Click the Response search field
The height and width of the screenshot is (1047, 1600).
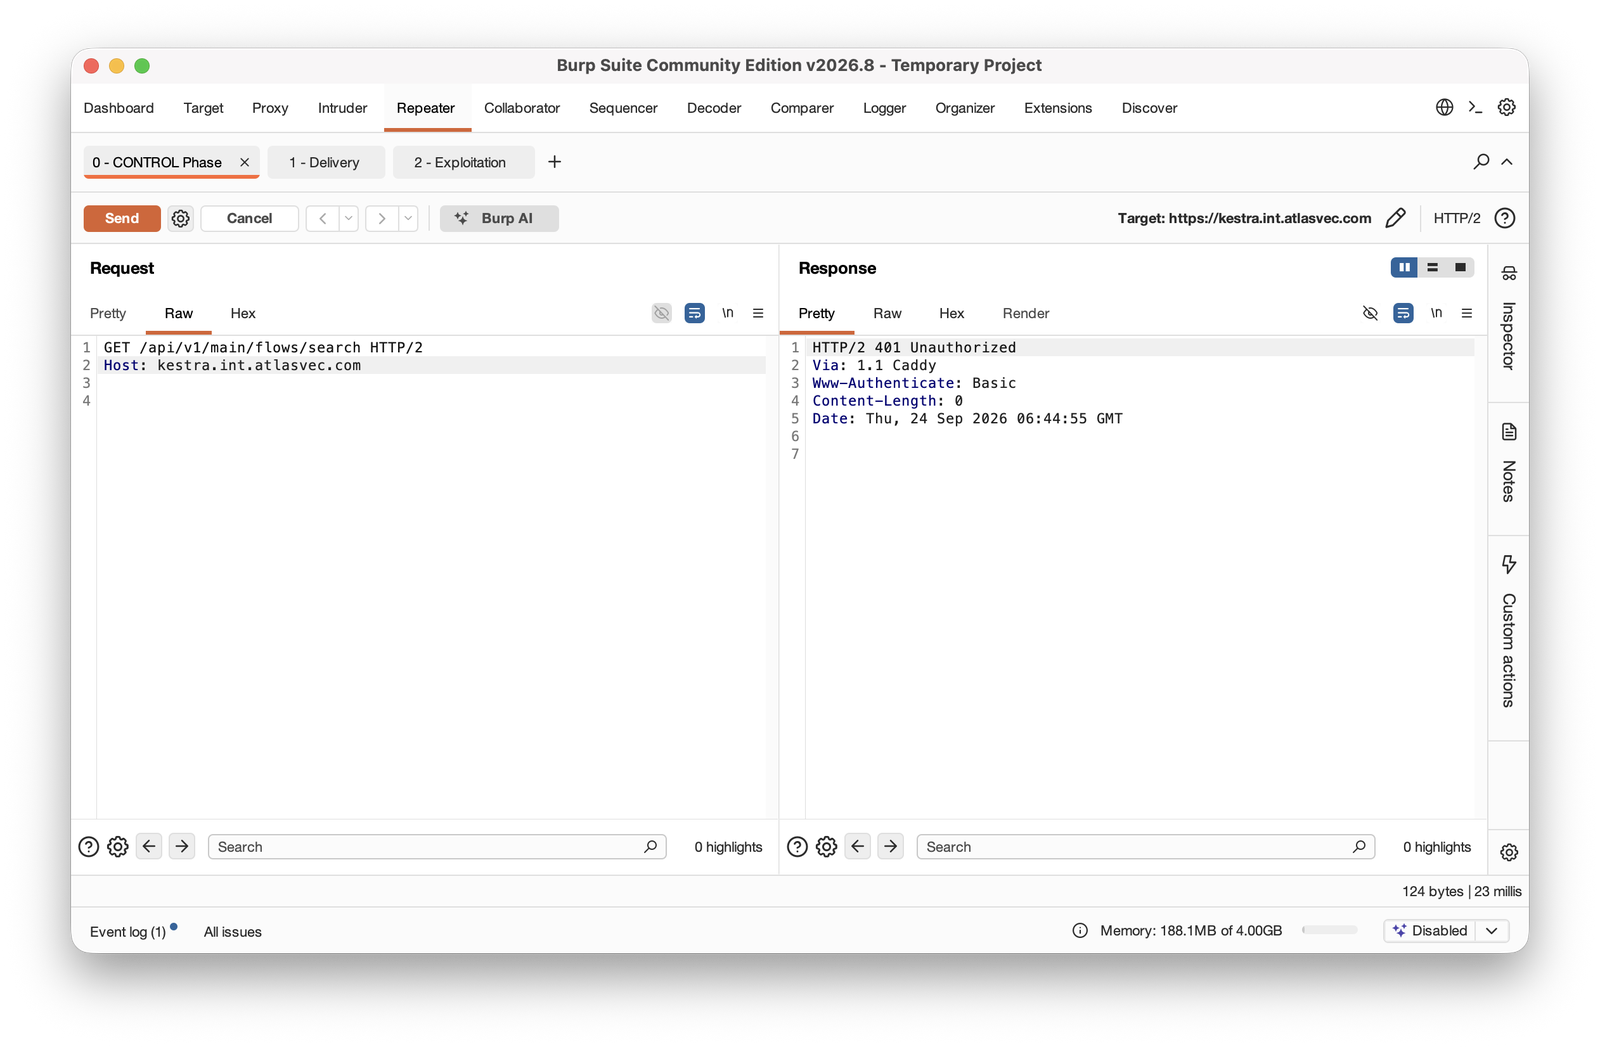(1146, 847)
